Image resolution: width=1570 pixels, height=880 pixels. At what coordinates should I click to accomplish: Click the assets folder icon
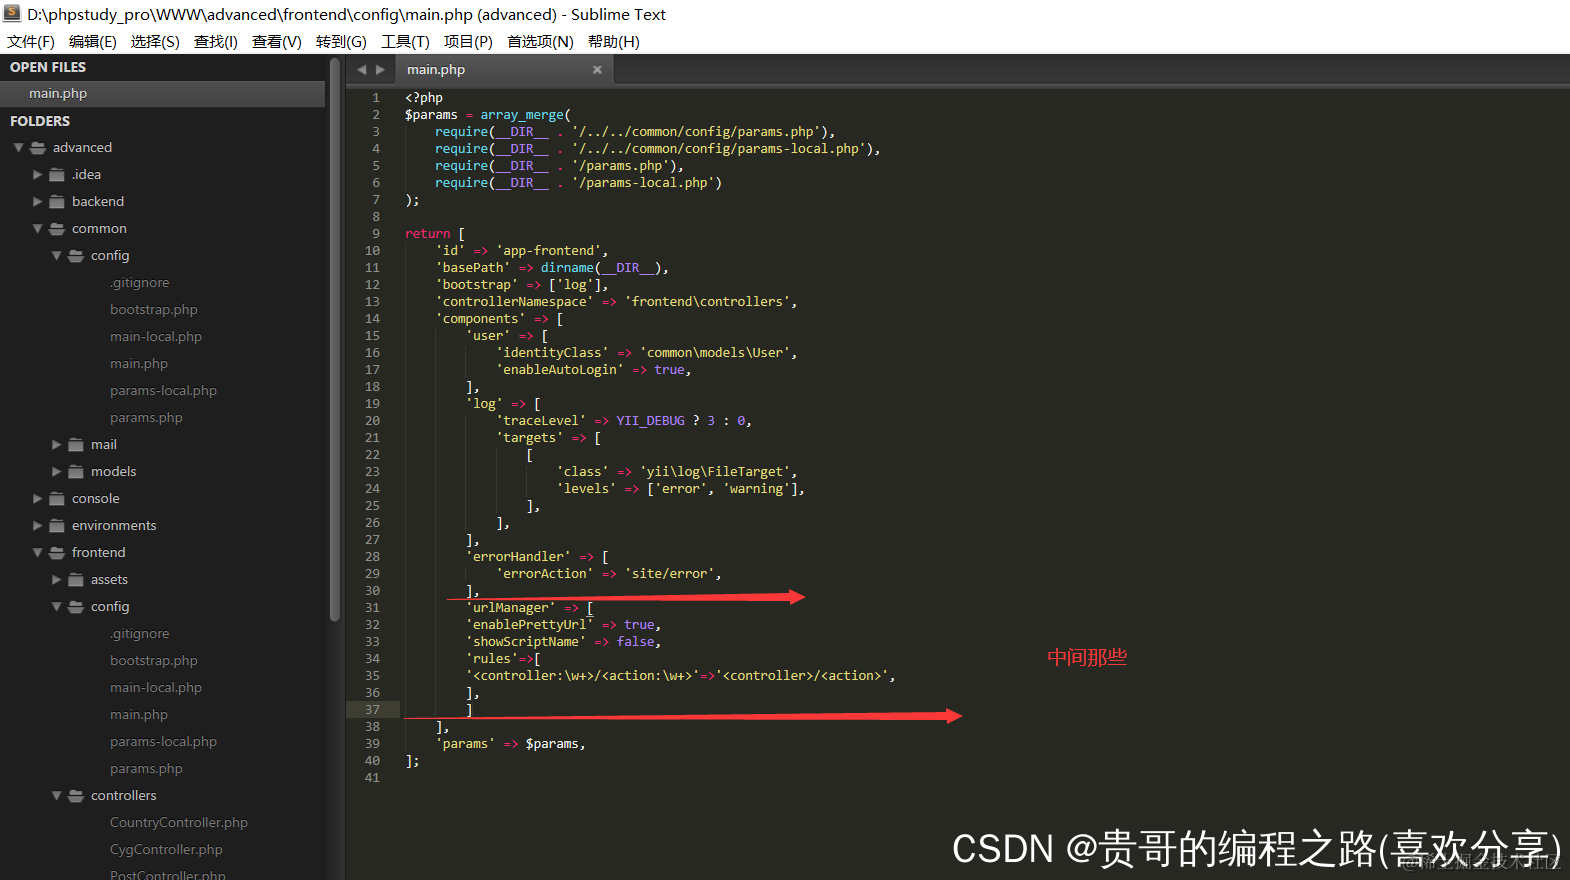[x=76, y=580]
